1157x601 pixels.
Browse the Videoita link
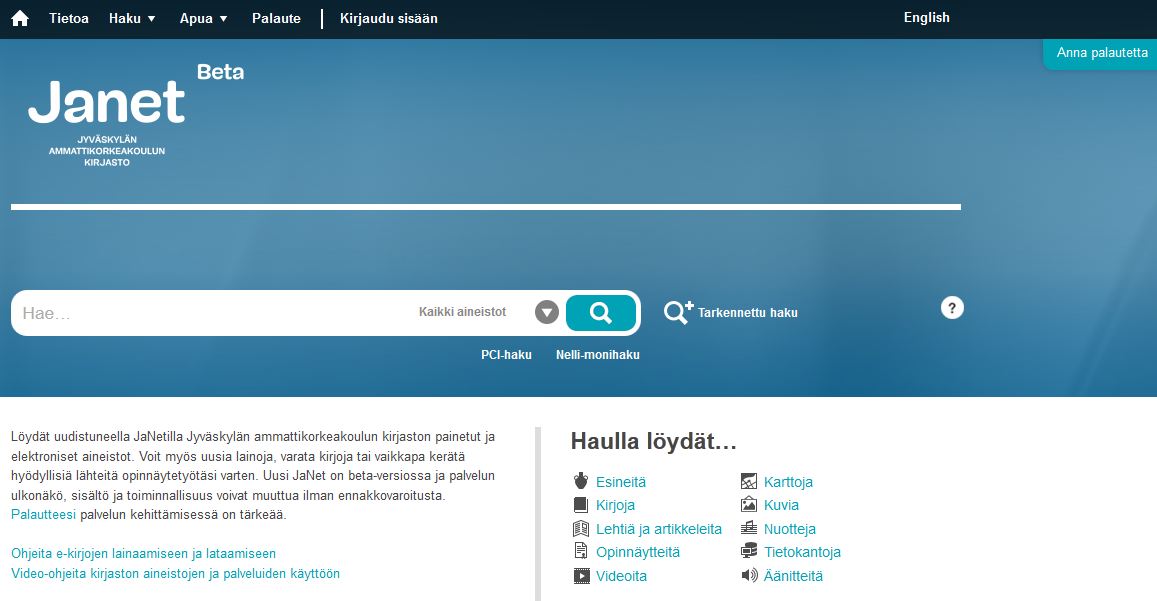point(621,576)
